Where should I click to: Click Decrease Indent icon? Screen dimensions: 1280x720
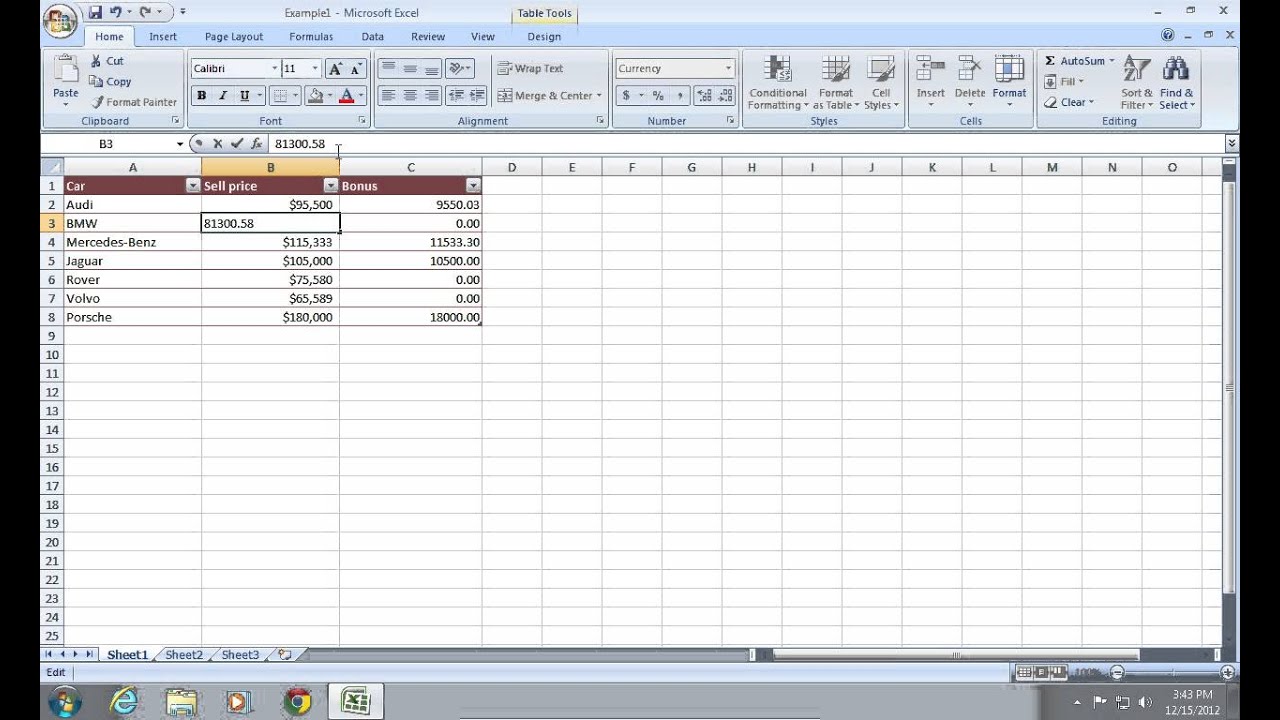(x=456, y=96)
